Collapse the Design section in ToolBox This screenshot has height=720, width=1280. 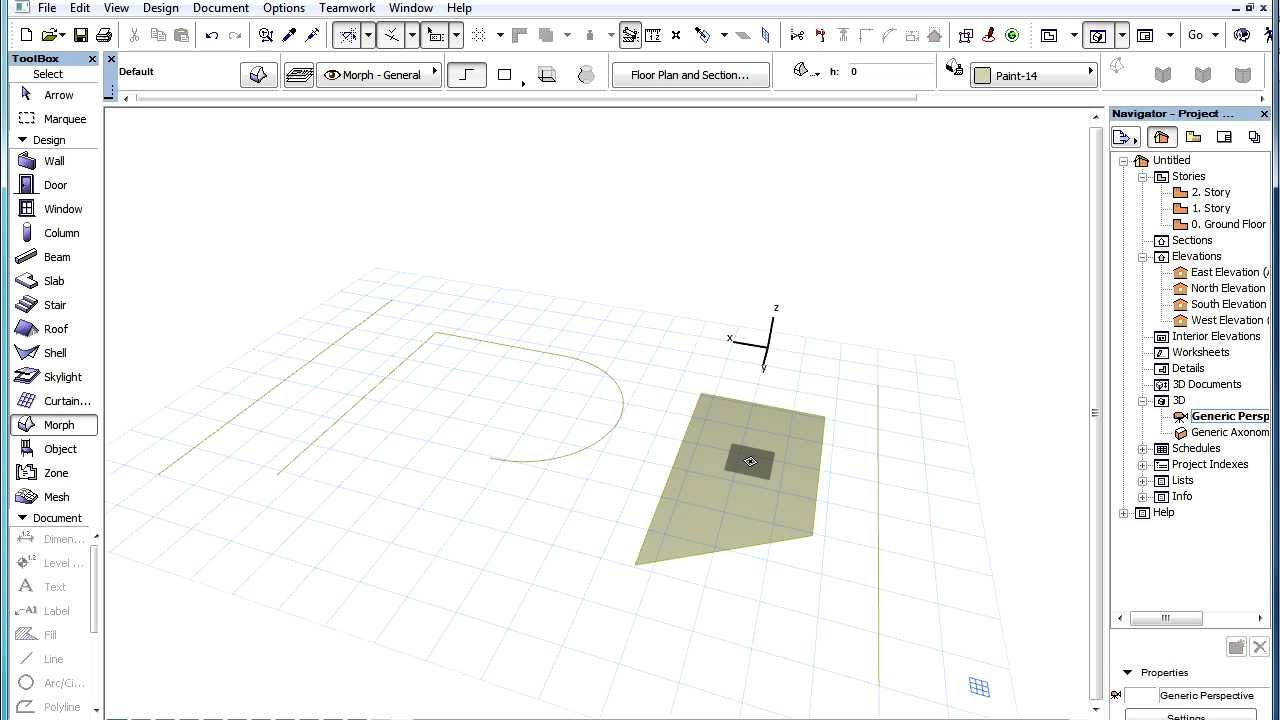tap(22, 140)
